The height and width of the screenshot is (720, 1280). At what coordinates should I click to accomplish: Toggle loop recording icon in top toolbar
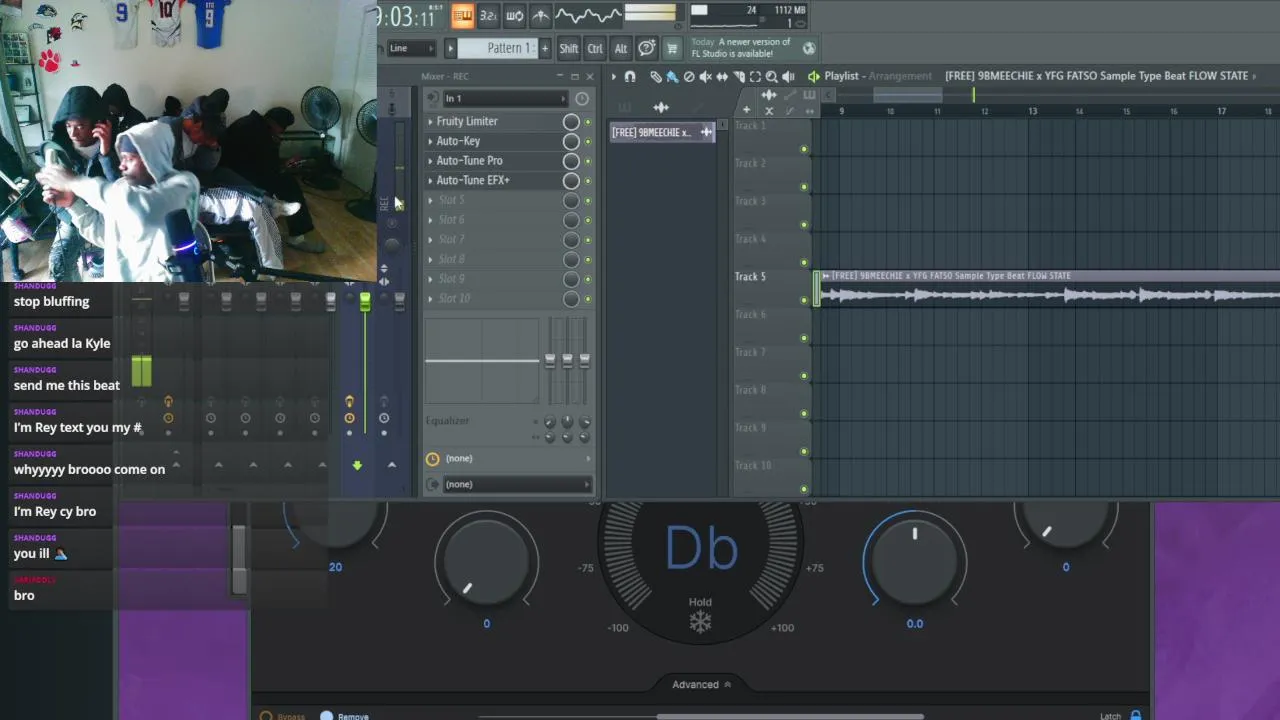pos(514,15)
